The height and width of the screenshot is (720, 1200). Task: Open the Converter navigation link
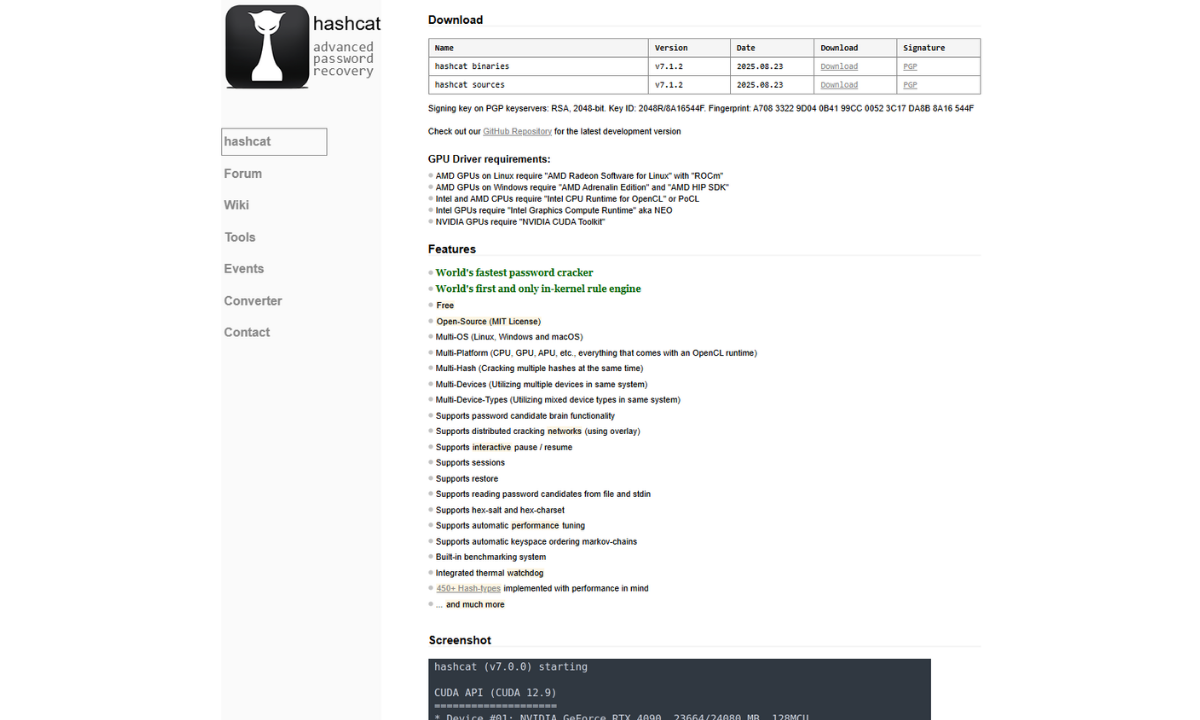(253, 301)
